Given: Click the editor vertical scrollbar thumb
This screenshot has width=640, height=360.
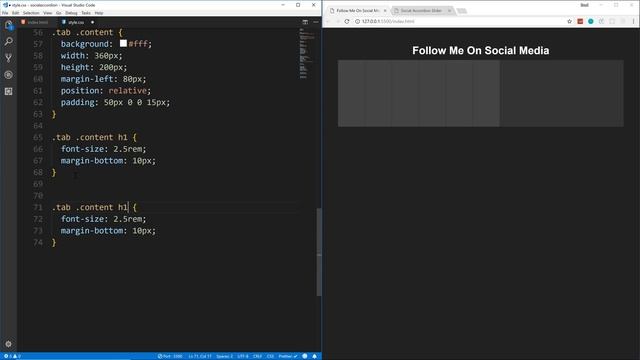Looking at the screenshot, I should click(x=319, y=252).
